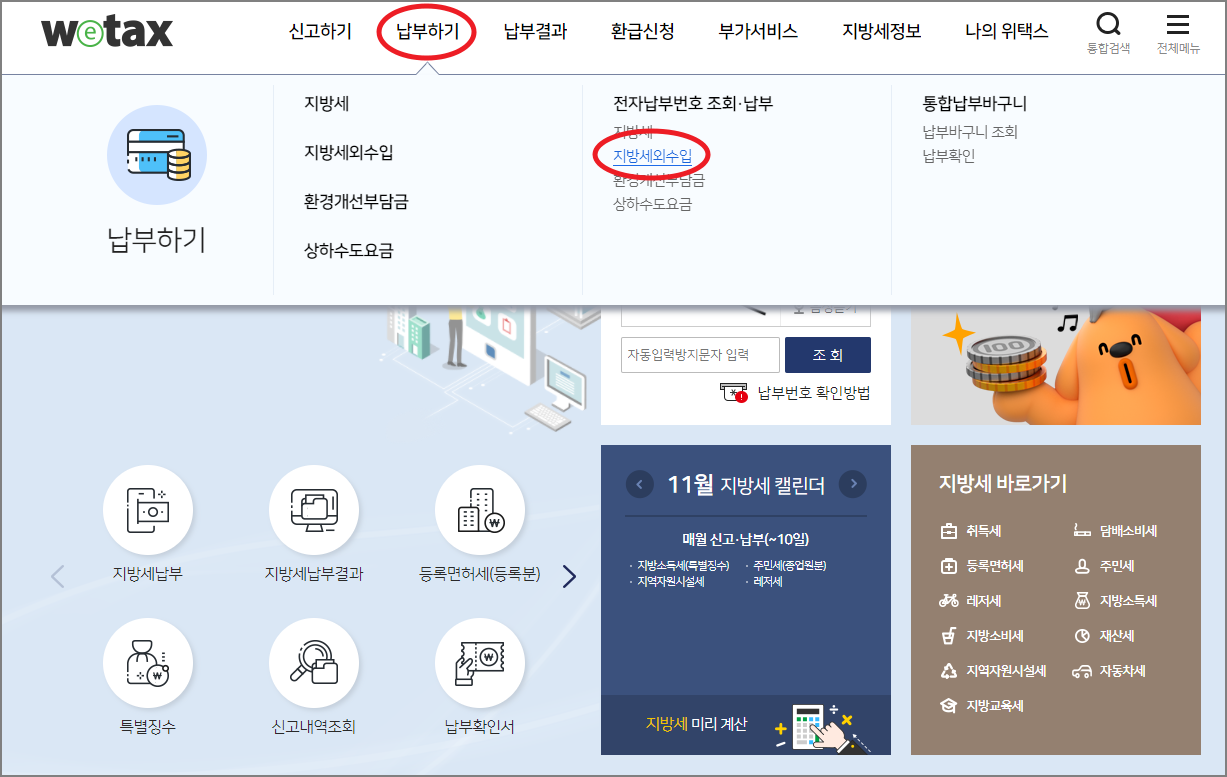
Task: Click the 지방세납부 round icon
Action: point(148,511)
